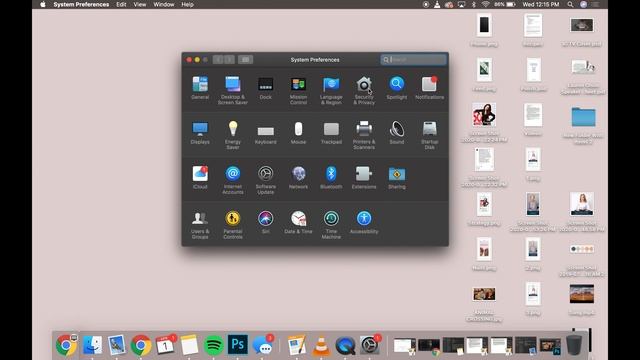Click the Search field in System Preferences
The width and height of the screenshot is (640, 360).
[x=413, y=60]
